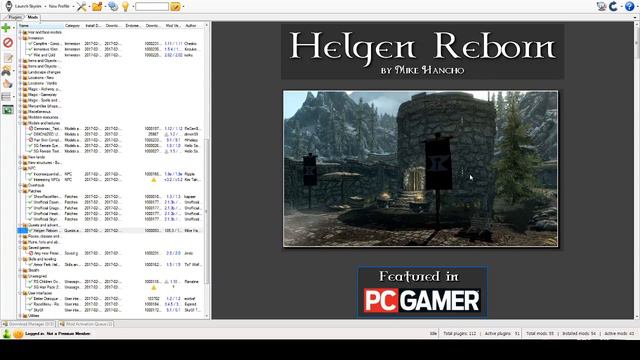Click the green plus add-mod icon
Screen dimensions: 640x360
(x=6, y=28)
